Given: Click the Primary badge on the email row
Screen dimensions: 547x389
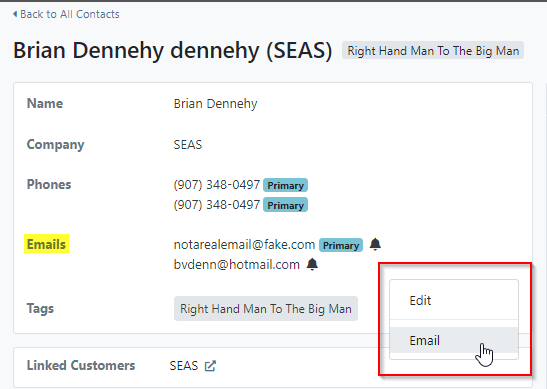Looking at the screenshot, I should (340, 245).
